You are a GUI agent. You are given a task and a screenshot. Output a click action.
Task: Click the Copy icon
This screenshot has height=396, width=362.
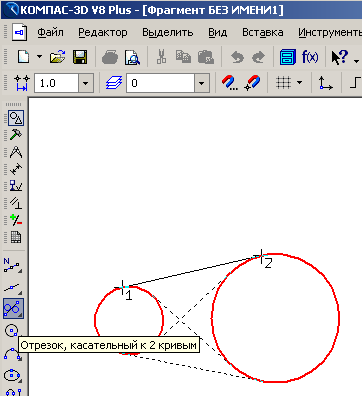coord(183,57)
